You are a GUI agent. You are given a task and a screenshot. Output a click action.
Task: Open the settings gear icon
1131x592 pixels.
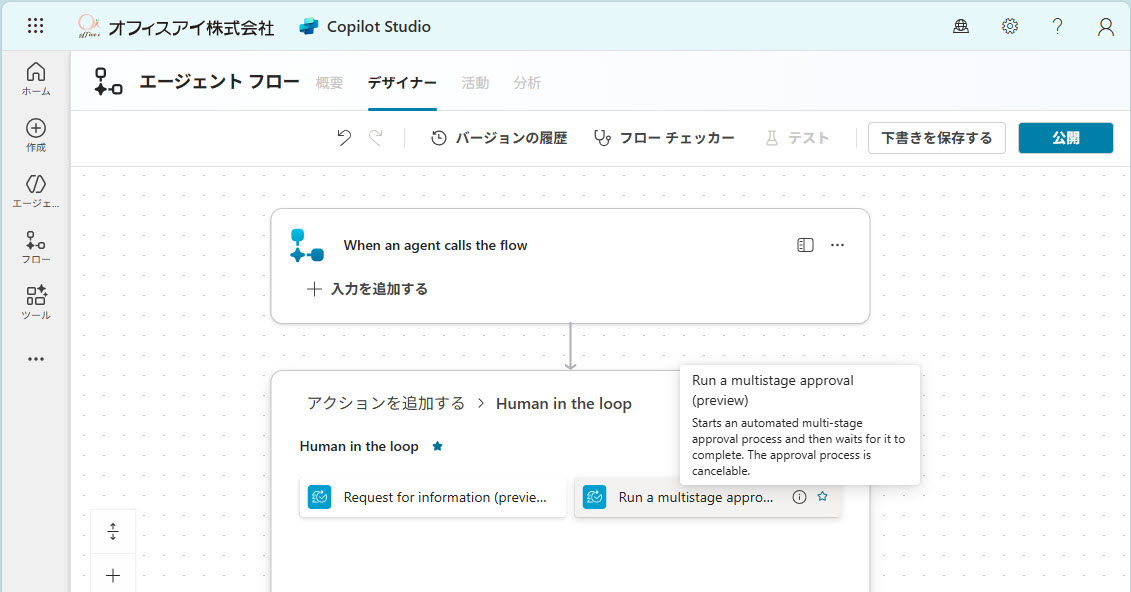point(1010,27)
